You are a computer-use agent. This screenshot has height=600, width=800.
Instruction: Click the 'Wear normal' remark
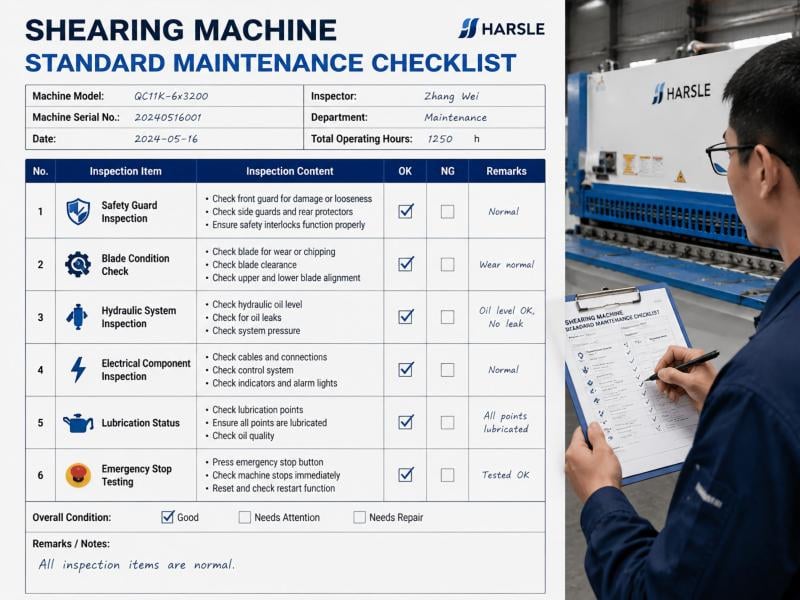(x=506, y=264)
